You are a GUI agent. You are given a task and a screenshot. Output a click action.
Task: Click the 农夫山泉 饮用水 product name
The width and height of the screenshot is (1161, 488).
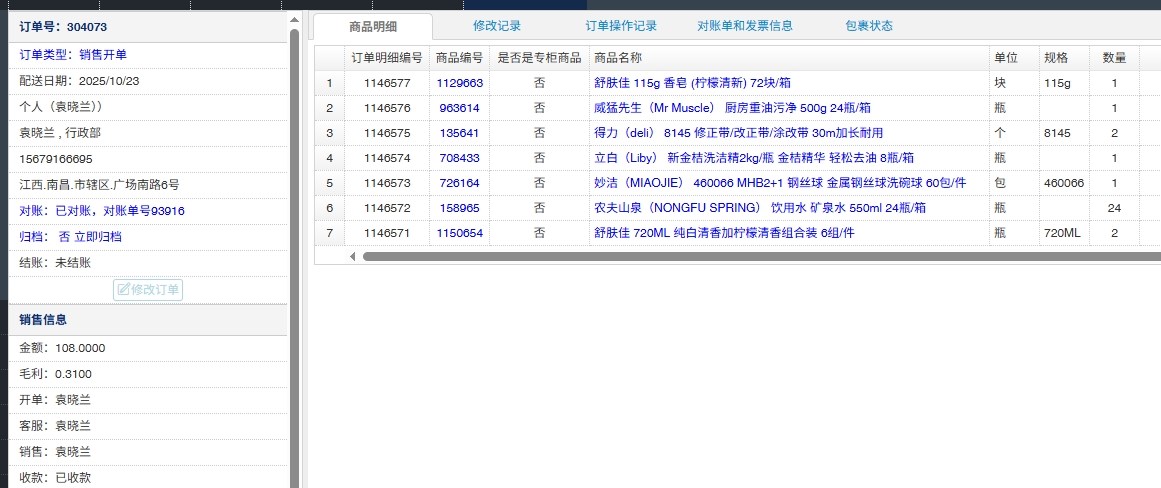coord(759,208)
